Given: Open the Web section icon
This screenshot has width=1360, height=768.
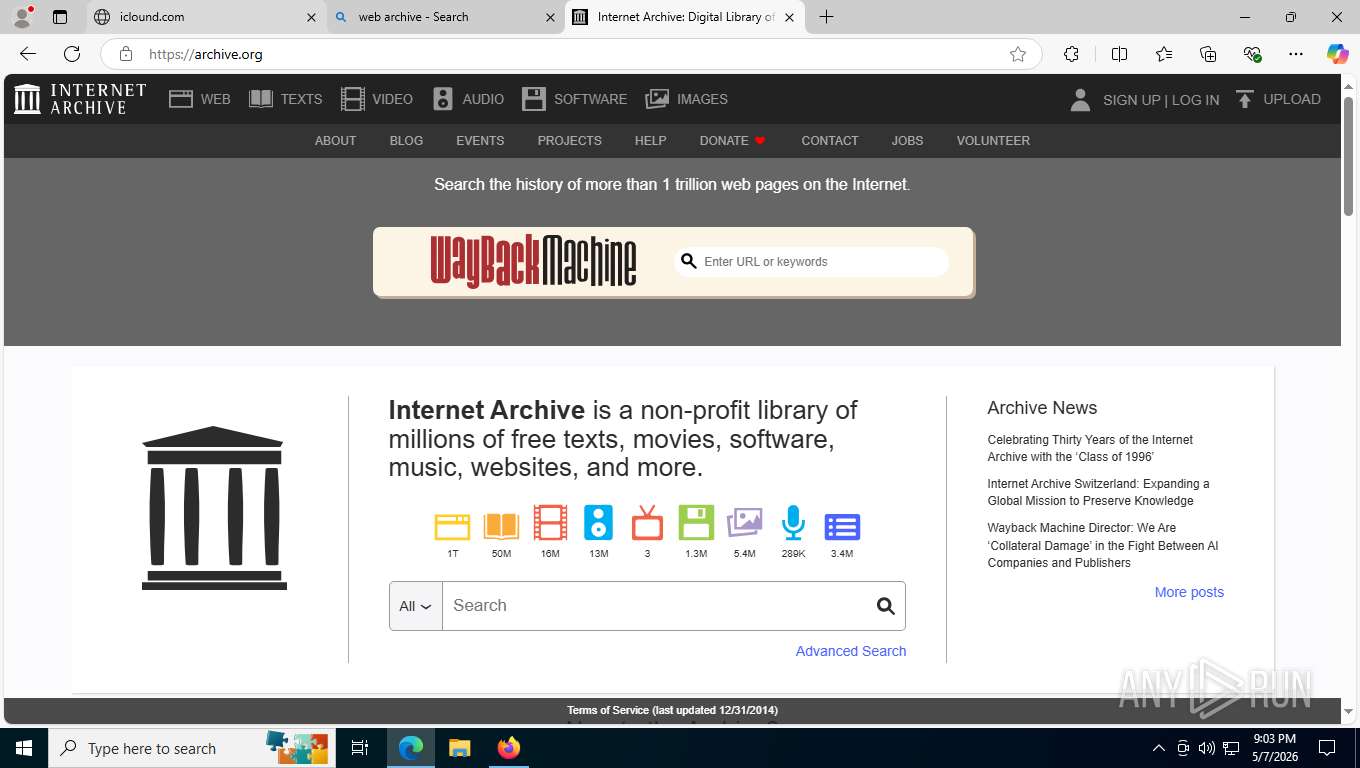Looking at the screenshot, I should (181, 99).
